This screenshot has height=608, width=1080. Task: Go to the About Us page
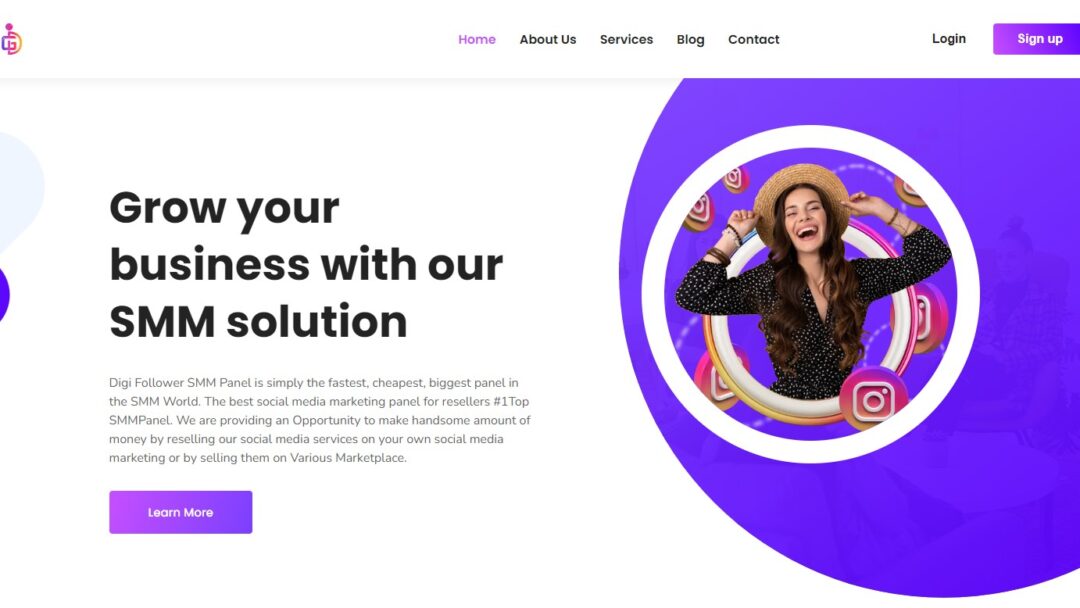(x=548, y=39)
